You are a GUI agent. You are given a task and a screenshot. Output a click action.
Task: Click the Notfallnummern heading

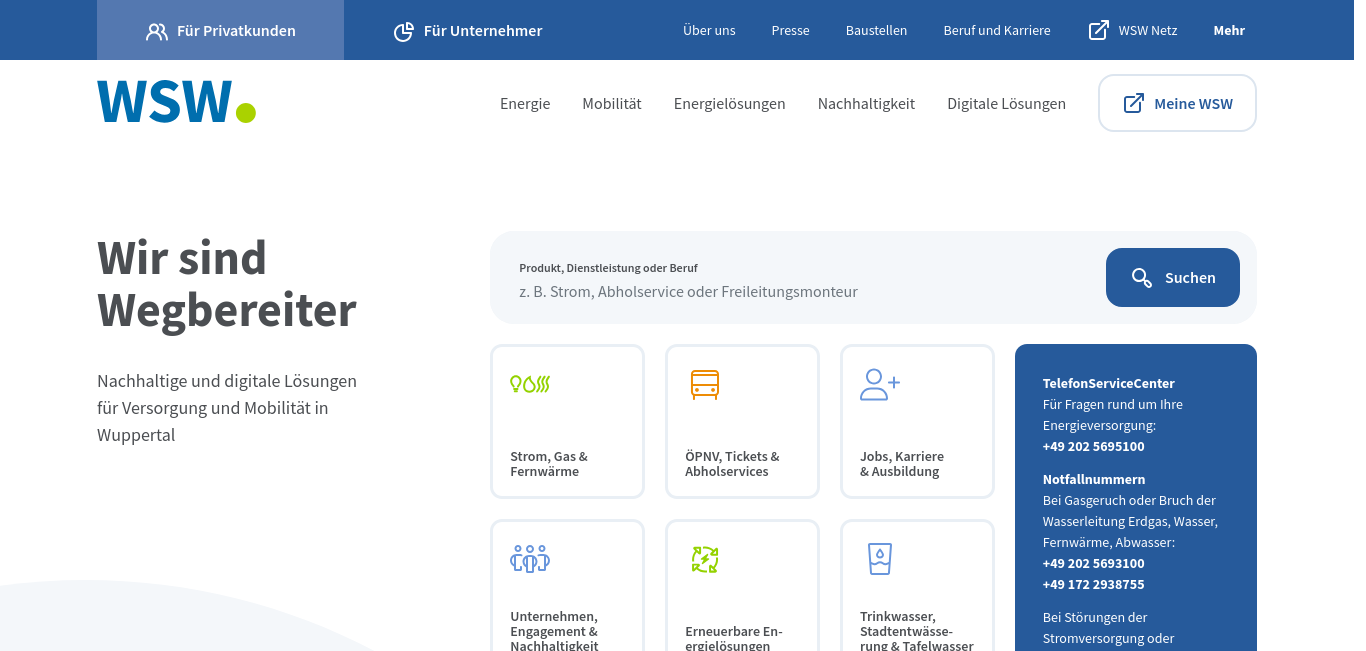(1094, 480)
